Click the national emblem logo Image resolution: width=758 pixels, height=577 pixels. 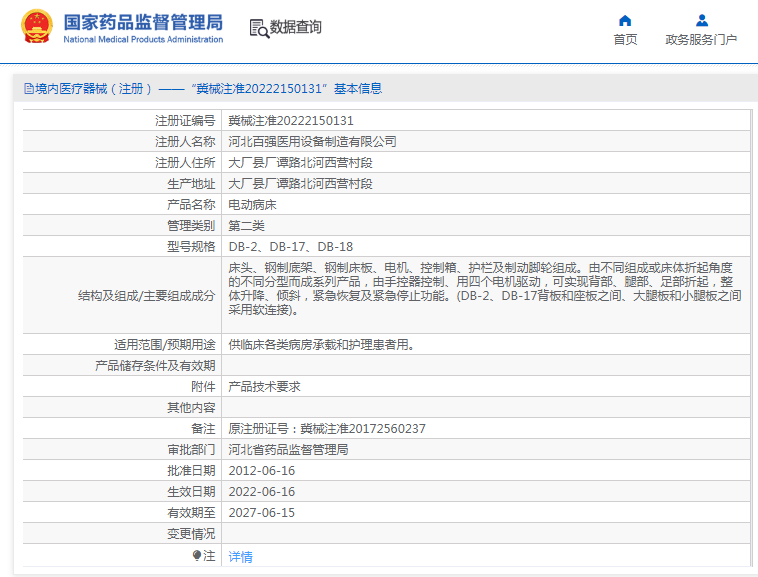coord(37,27)
